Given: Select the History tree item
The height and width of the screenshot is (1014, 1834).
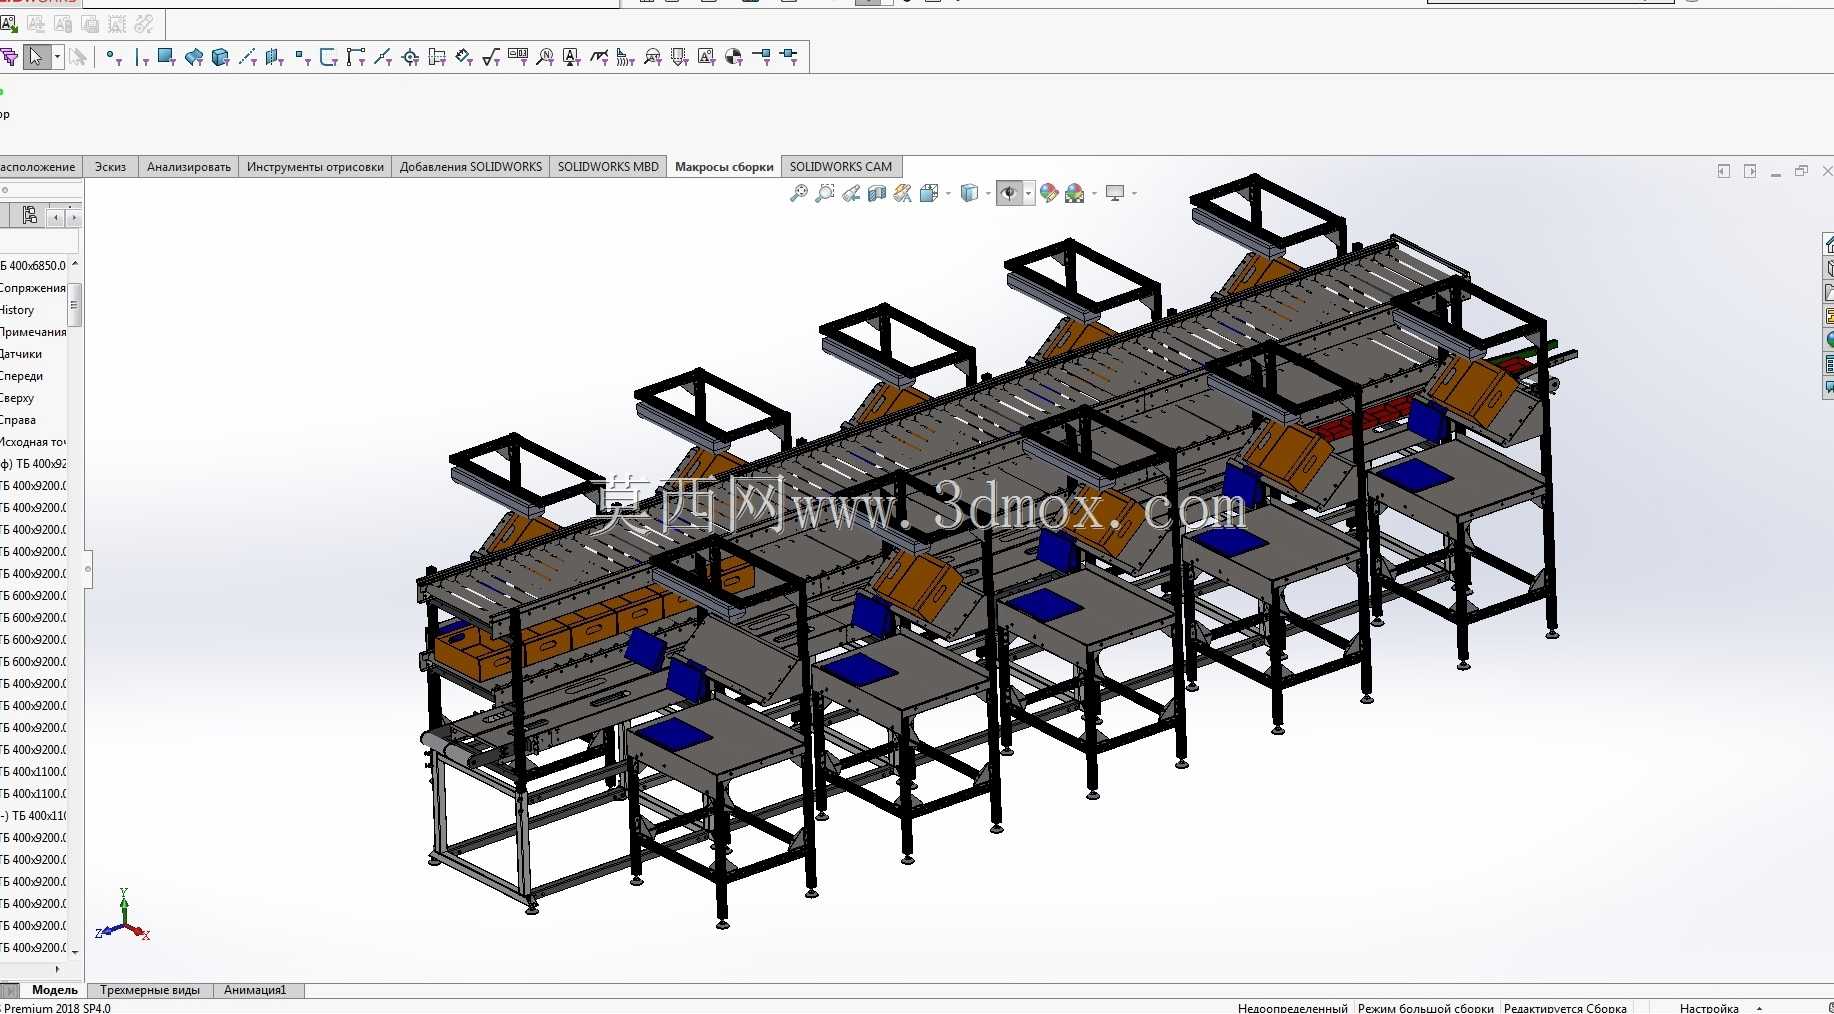Looking at the screenshot, I should coord(18,310).
